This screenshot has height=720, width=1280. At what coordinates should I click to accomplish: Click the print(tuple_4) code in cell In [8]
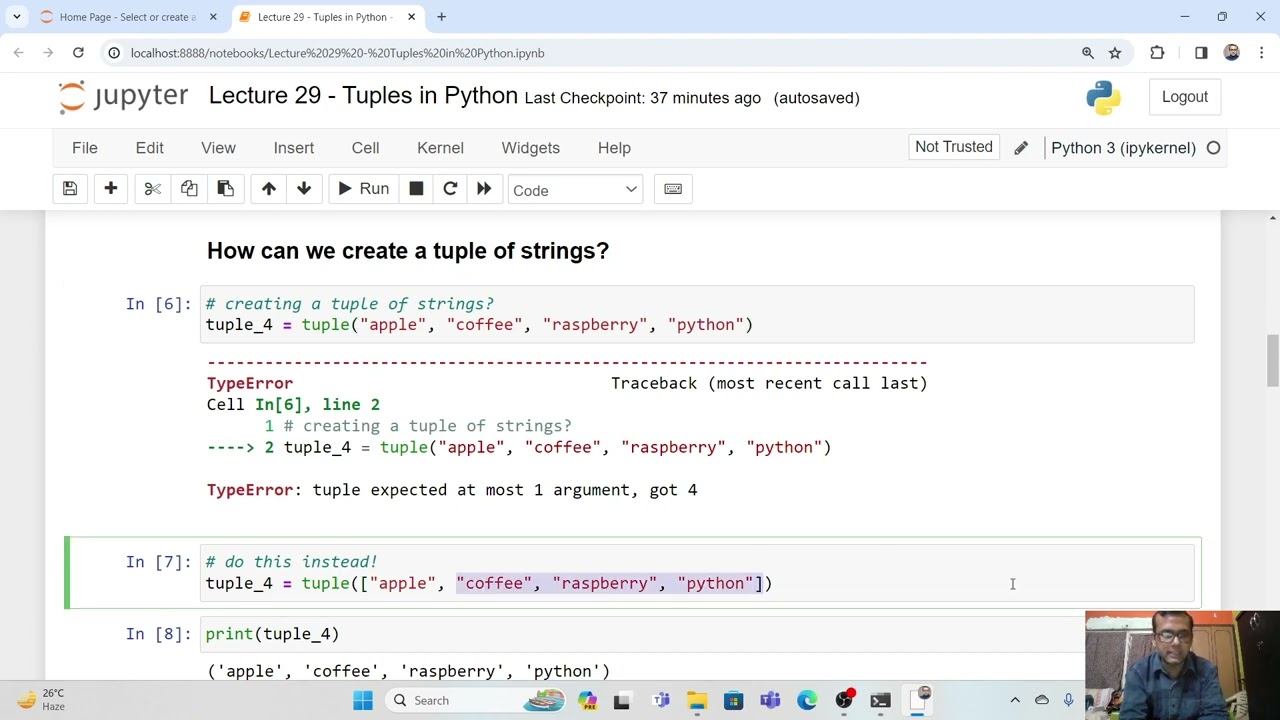click(x=272, y=634)
